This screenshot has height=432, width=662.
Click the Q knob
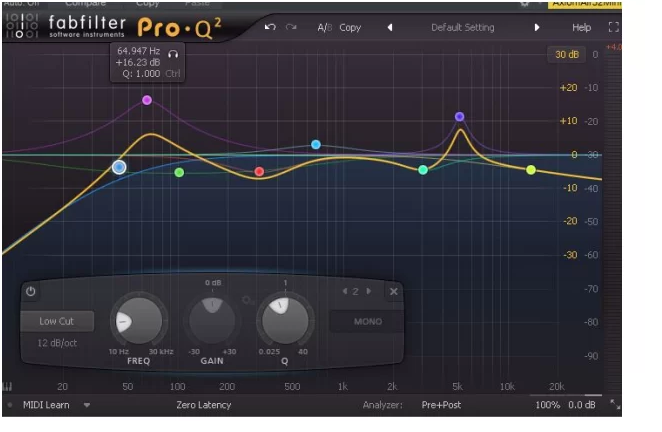(x=285, y=320)
